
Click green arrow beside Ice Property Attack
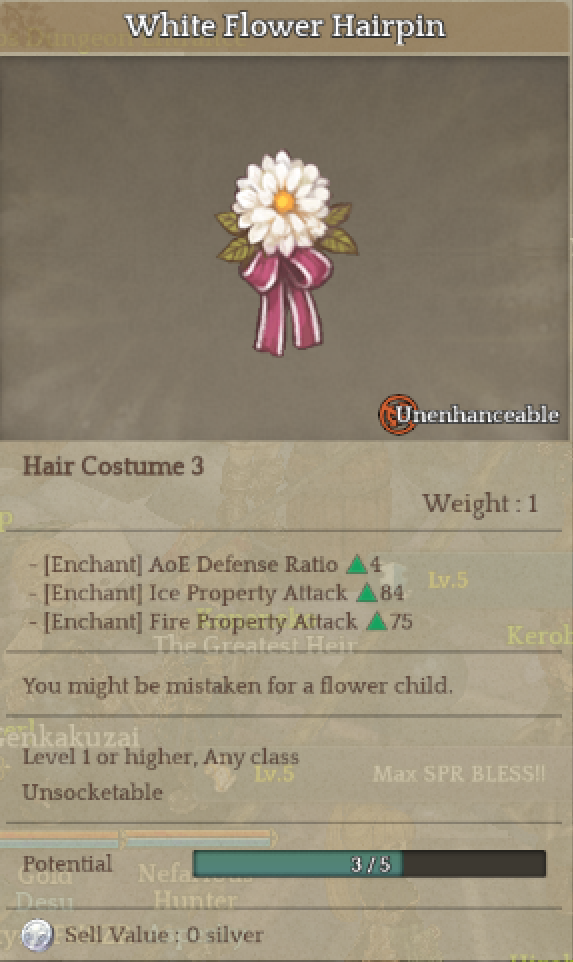point(366,593)
